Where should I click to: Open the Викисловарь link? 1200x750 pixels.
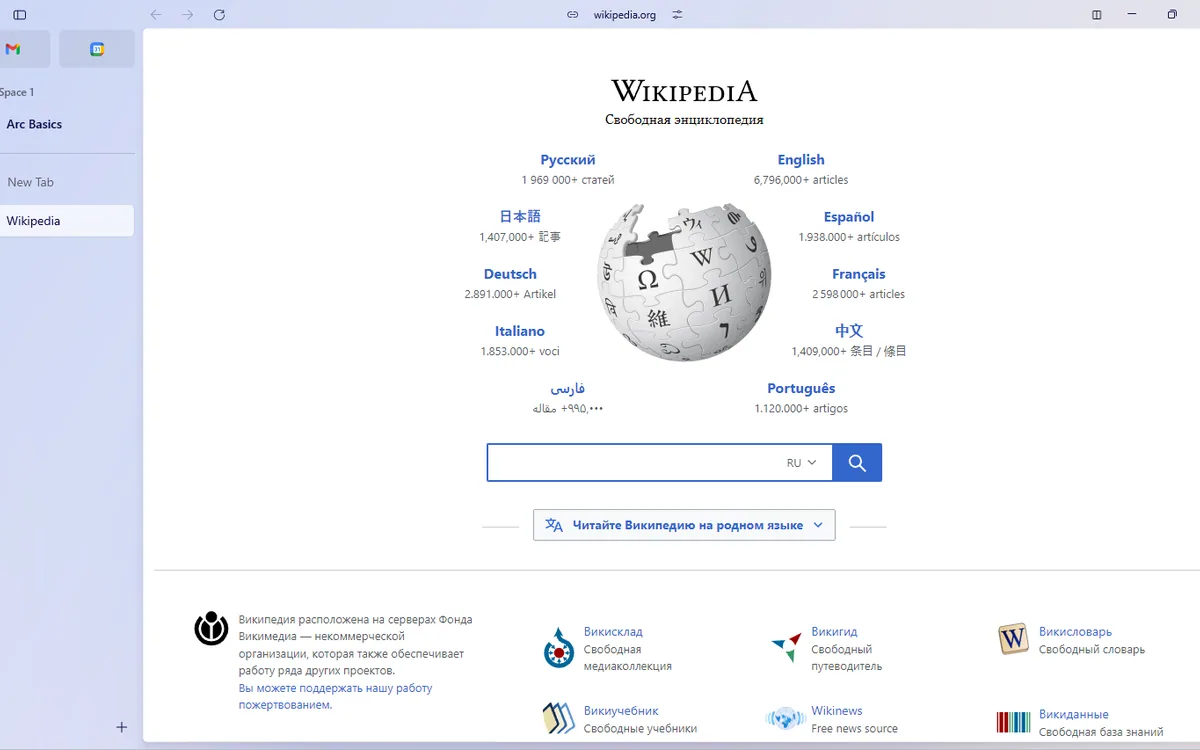tap(1075, 632)
